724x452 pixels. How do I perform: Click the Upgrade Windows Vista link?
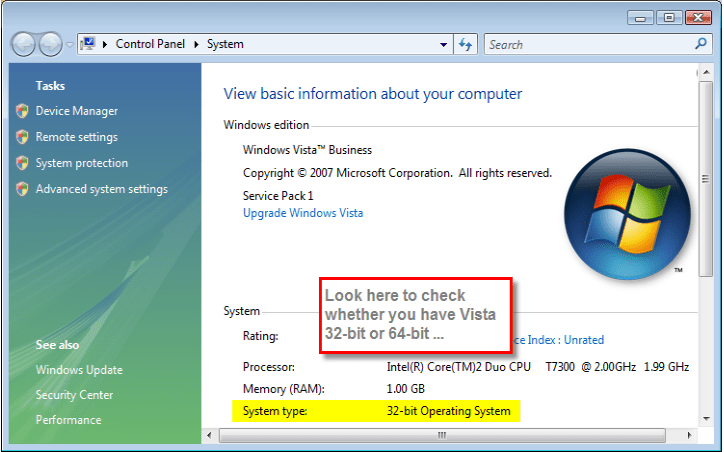point(303,213)
